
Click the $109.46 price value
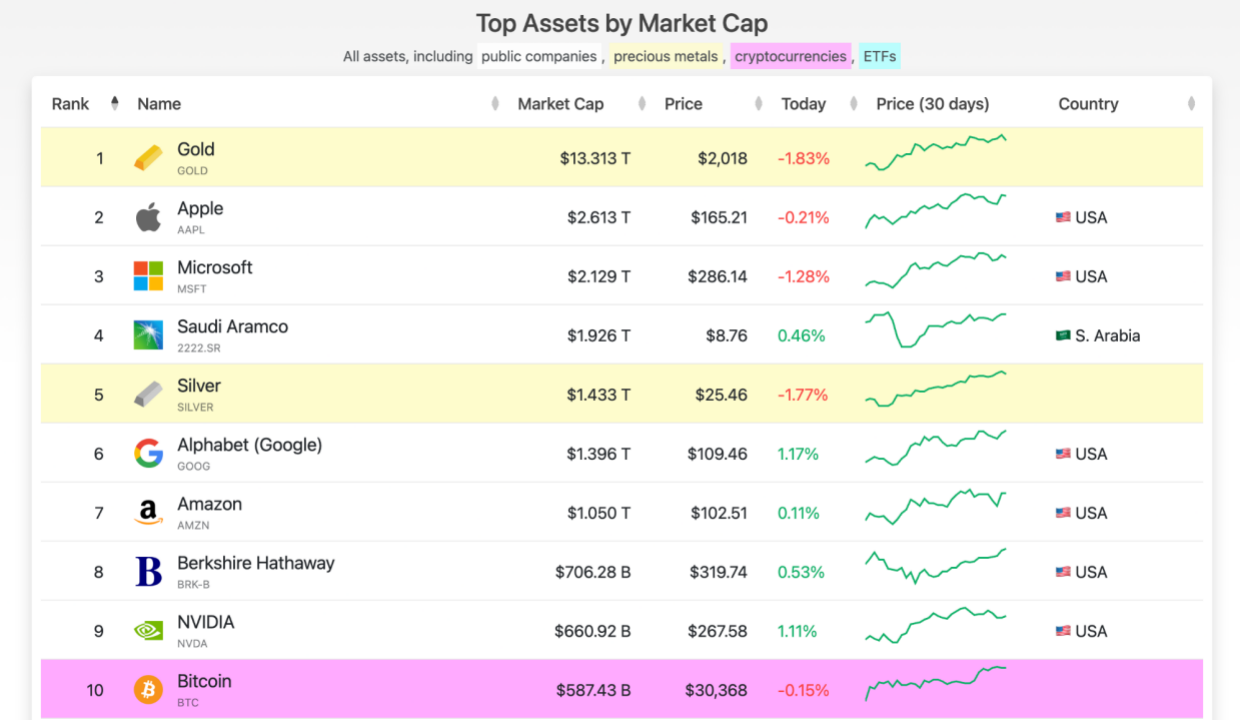click(x=717, y=453)
